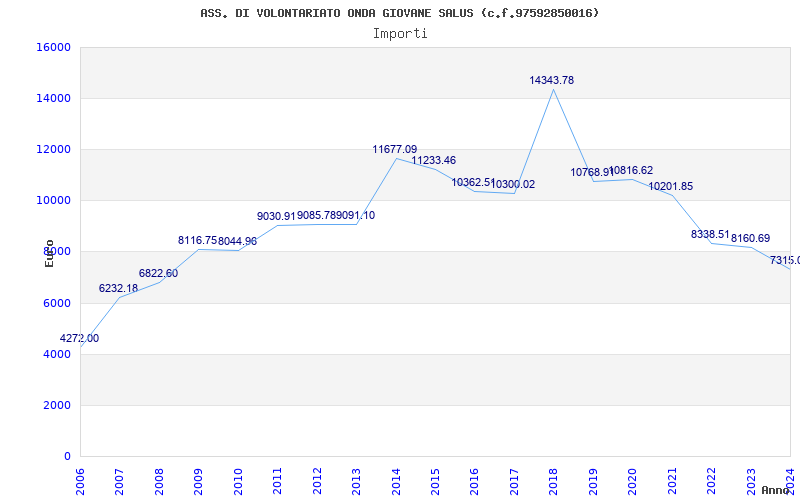
Task: Click the y-axis value 14000
Action: coord(53,98)
